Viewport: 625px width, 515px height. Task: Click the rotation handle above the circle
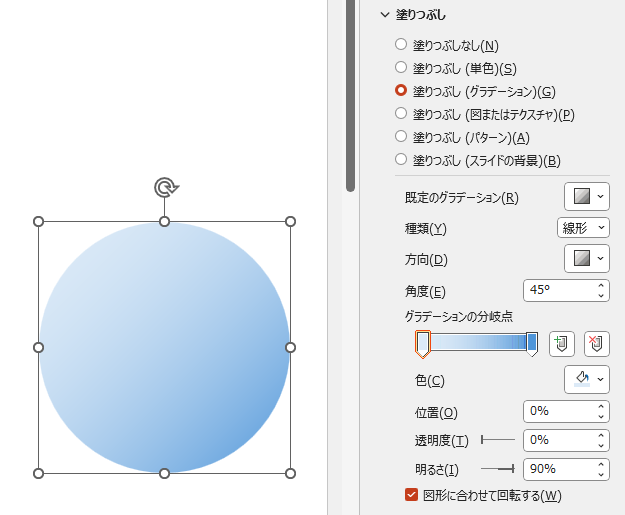tap(166, 187)
